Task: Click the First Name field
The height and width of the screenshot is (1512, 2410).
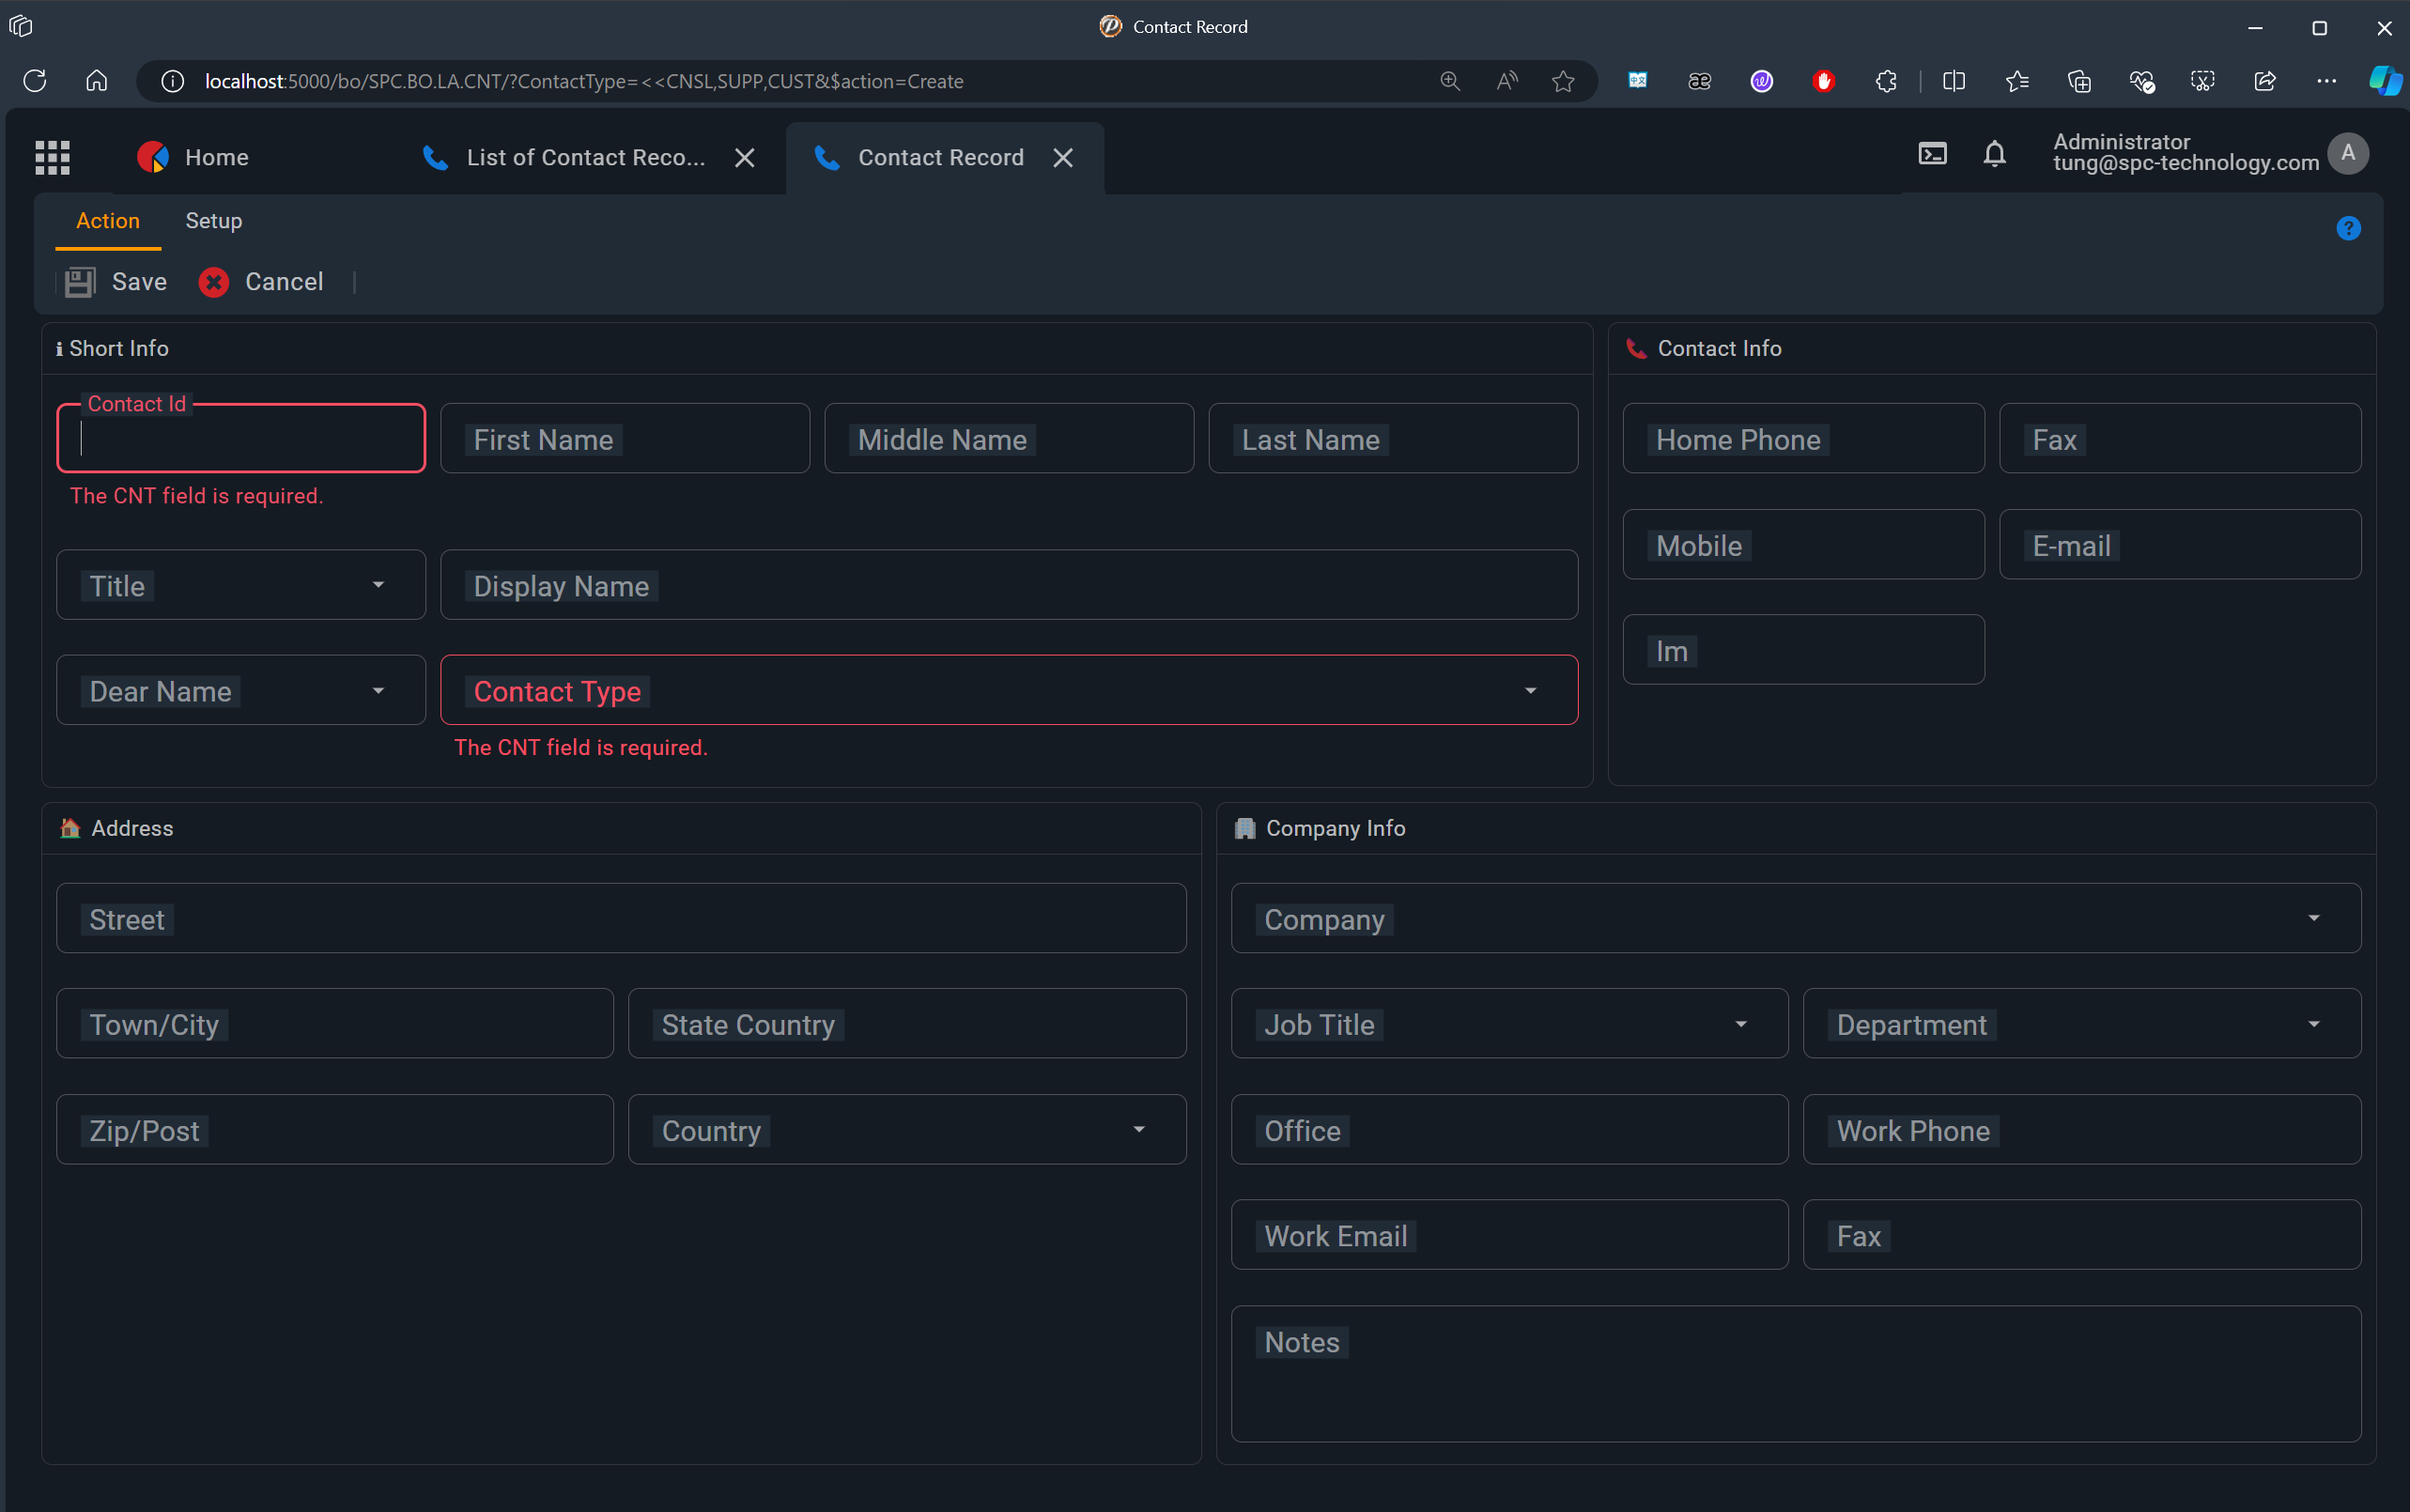Action: tap(625, 438)
